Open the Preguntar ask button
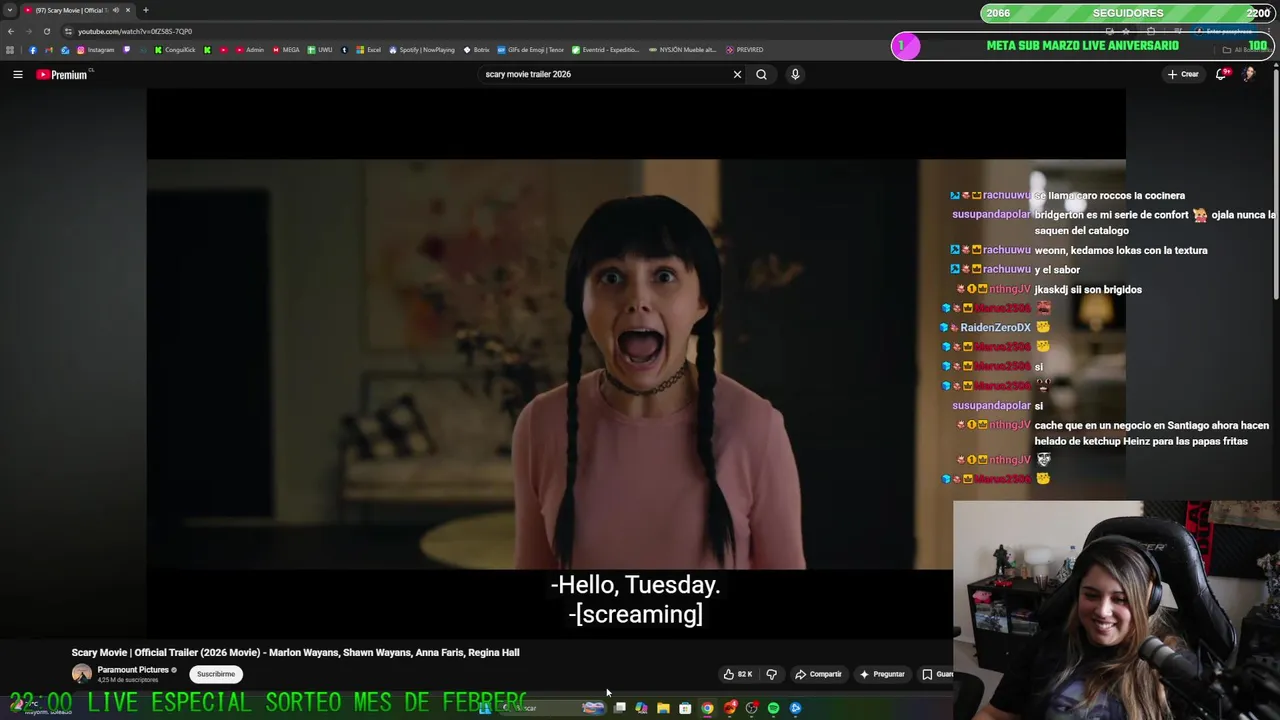 882,674
